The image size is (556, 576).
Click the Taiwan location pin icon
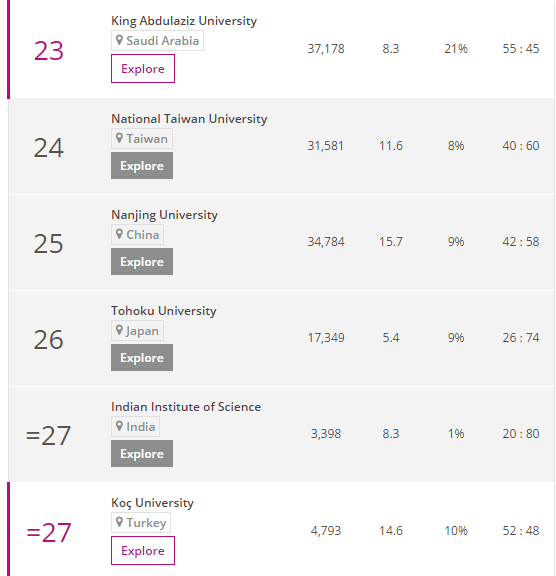tap(119, 138)
